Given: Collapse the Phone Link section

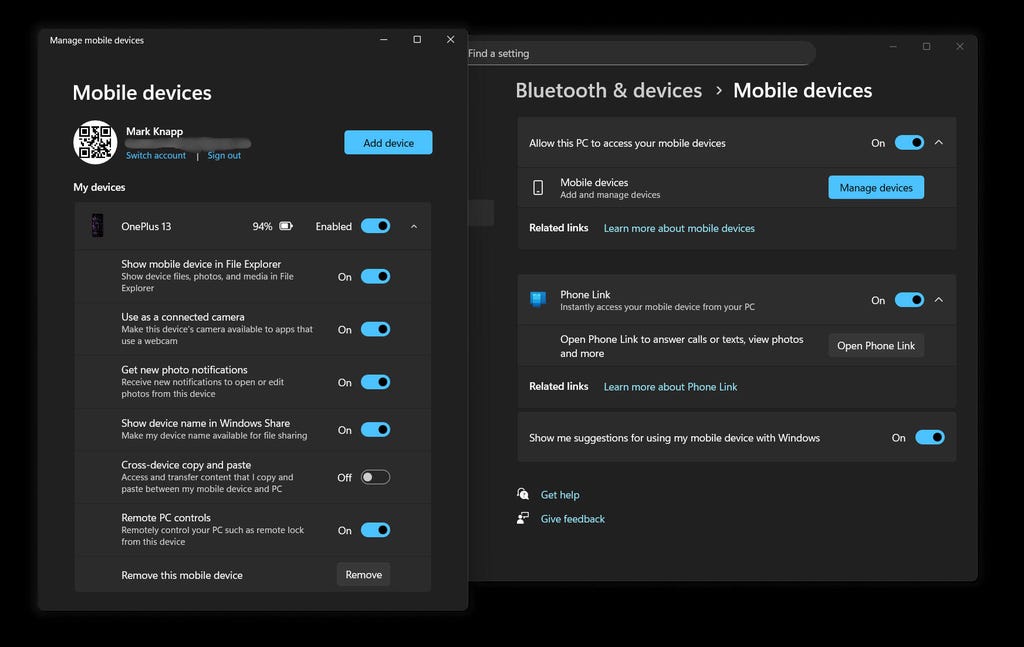Looking at the screenshot, I should [938, 300].
